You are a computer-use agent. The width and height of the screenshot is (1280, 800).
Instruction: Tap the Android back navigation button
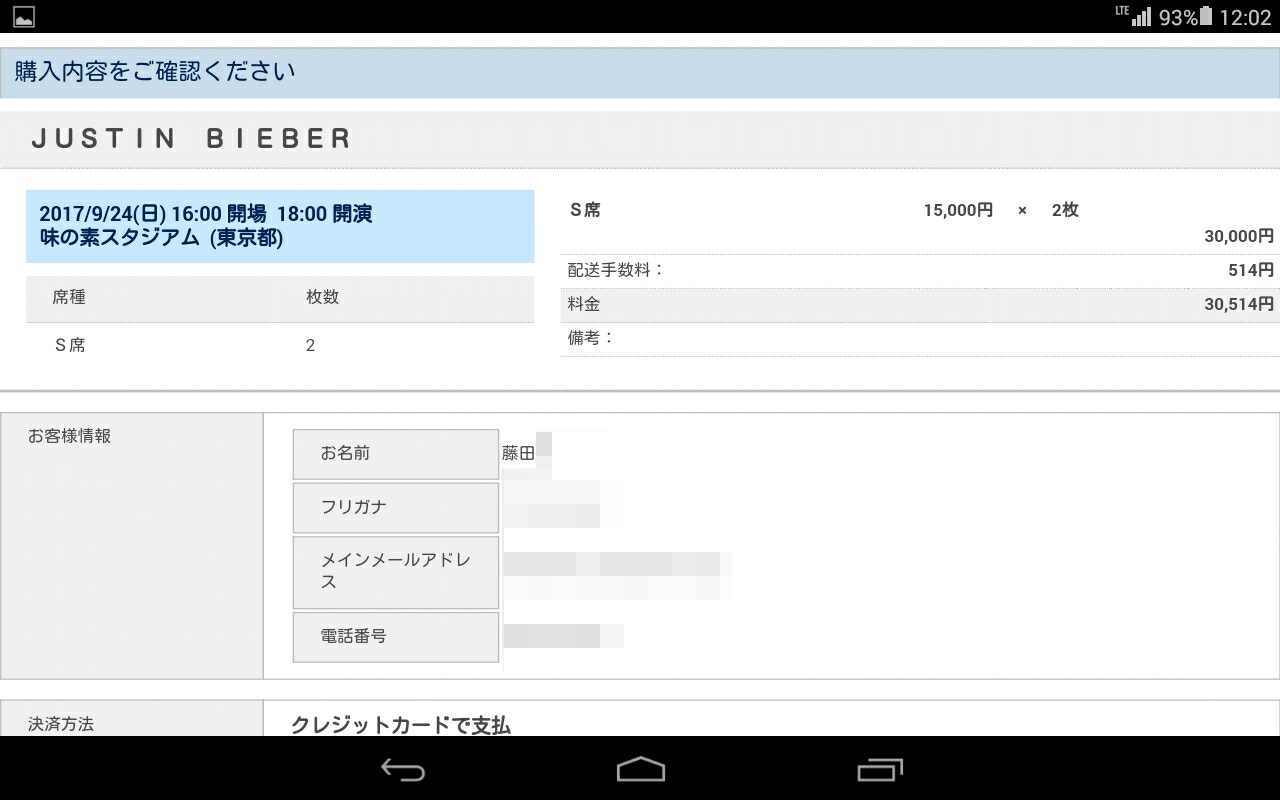403,769
